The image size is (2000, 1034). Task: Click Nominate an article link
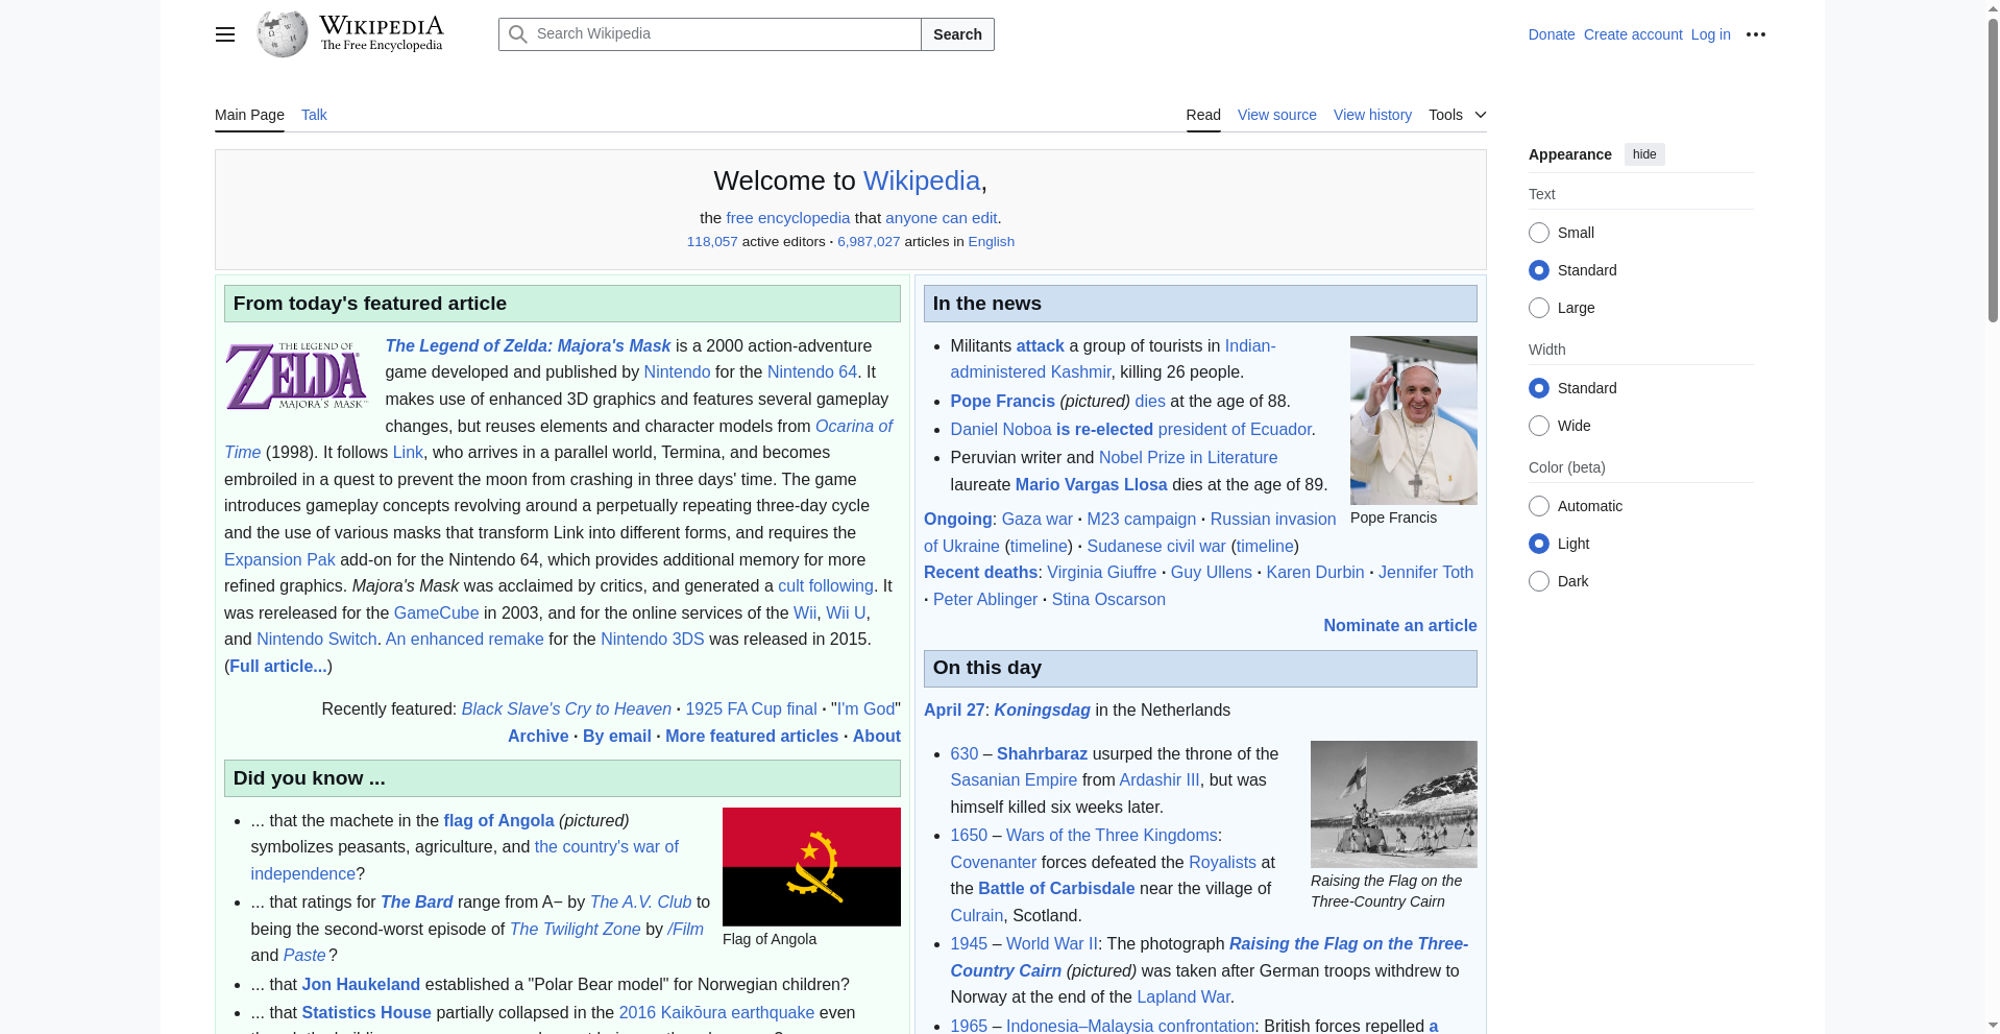point(1400,625)
